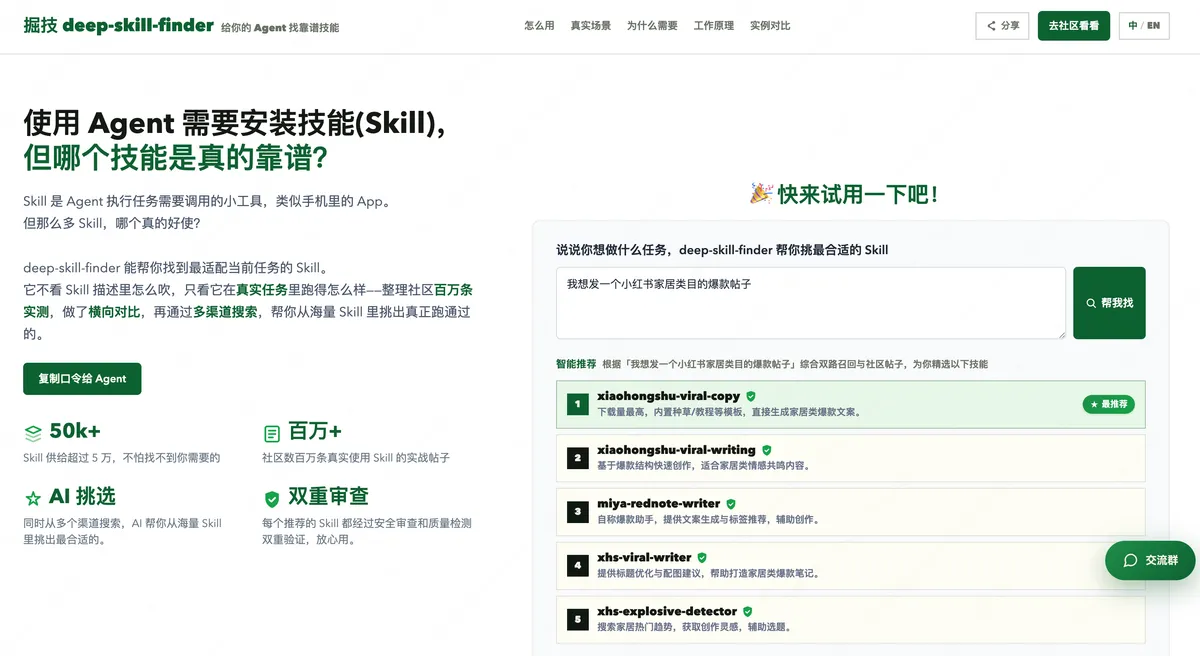Click 去社区看看 button
This screenshot has height=656, width=1200.
click(x=1073, y=26)
